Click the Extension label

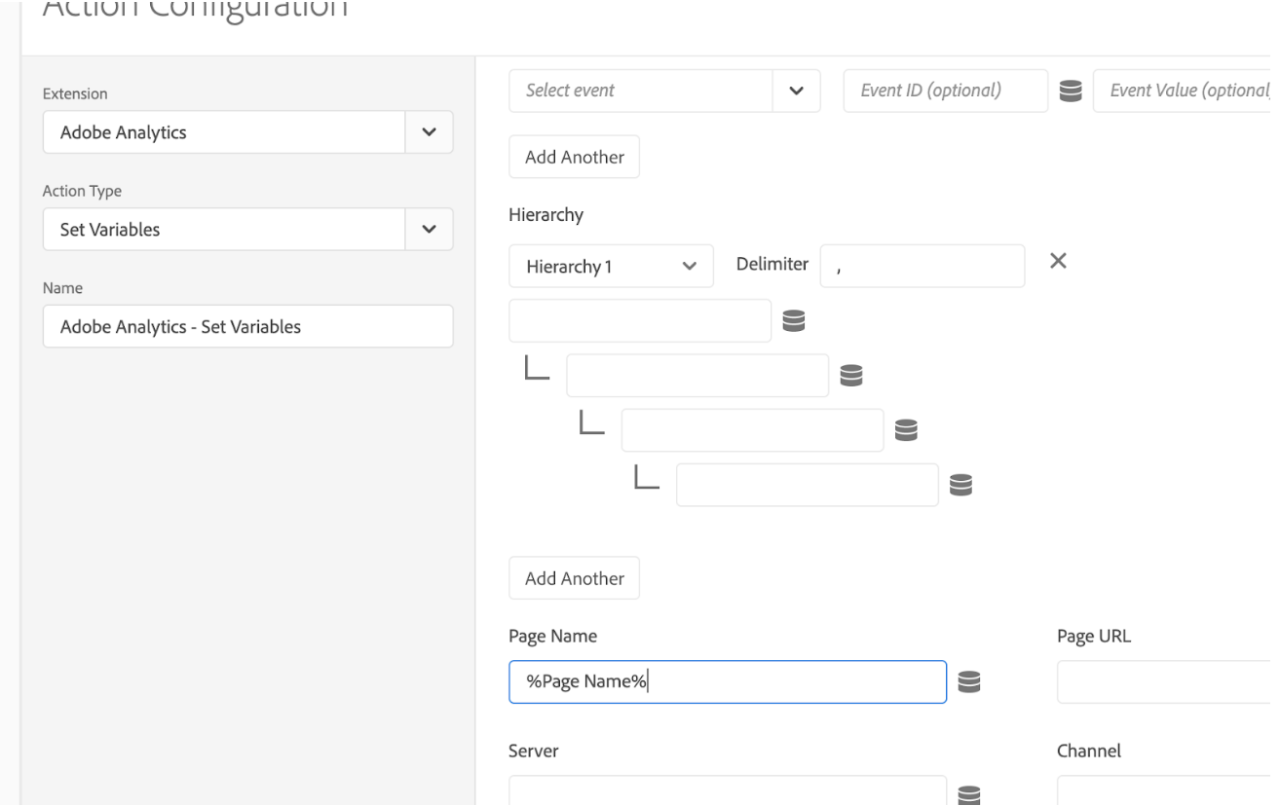coord(75,94)
